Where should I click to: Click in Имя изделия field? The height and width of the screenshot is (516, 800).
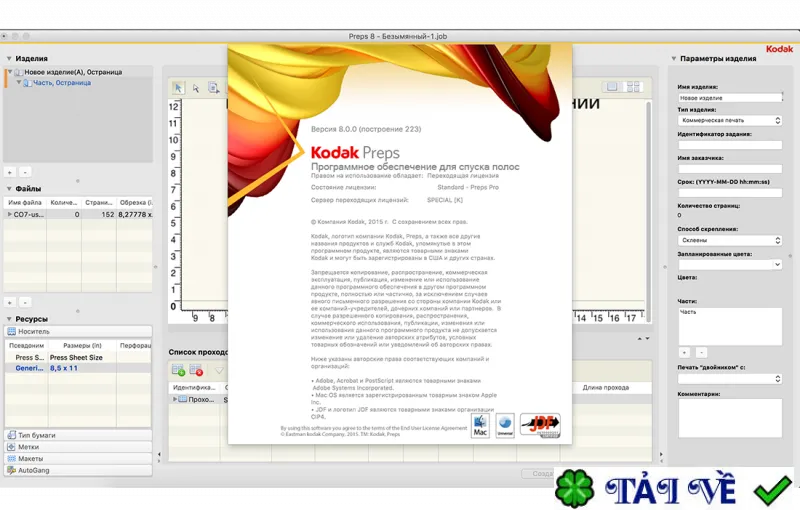click(x=730, y=97)
